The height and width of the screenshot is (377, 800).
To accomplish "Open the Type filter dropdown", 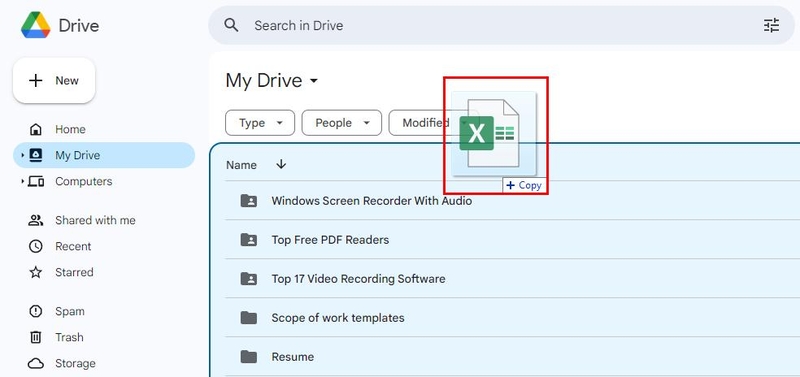I will pos(260,123).
